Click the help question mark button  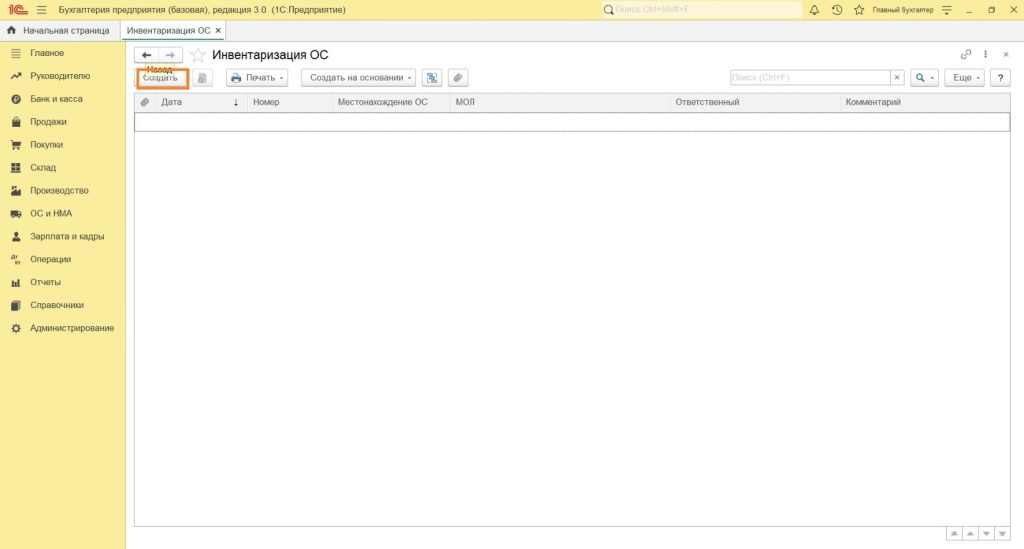[x=1000, y=78]
